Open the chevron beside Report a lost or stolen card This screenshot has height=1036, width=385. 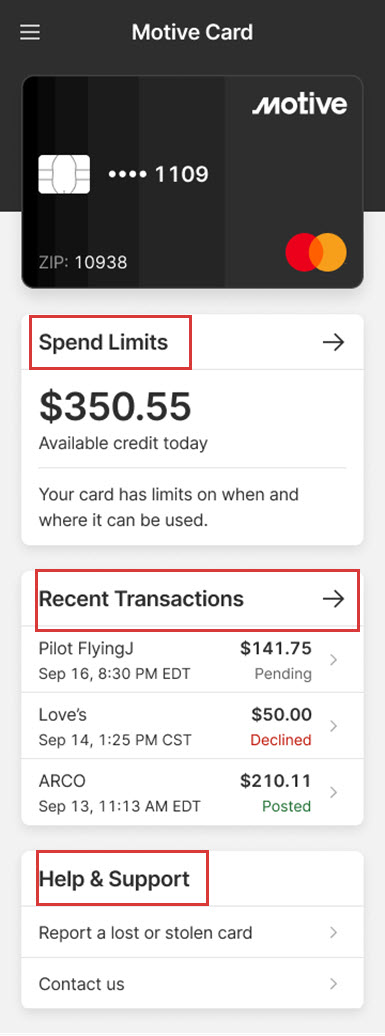pos(333,932)
